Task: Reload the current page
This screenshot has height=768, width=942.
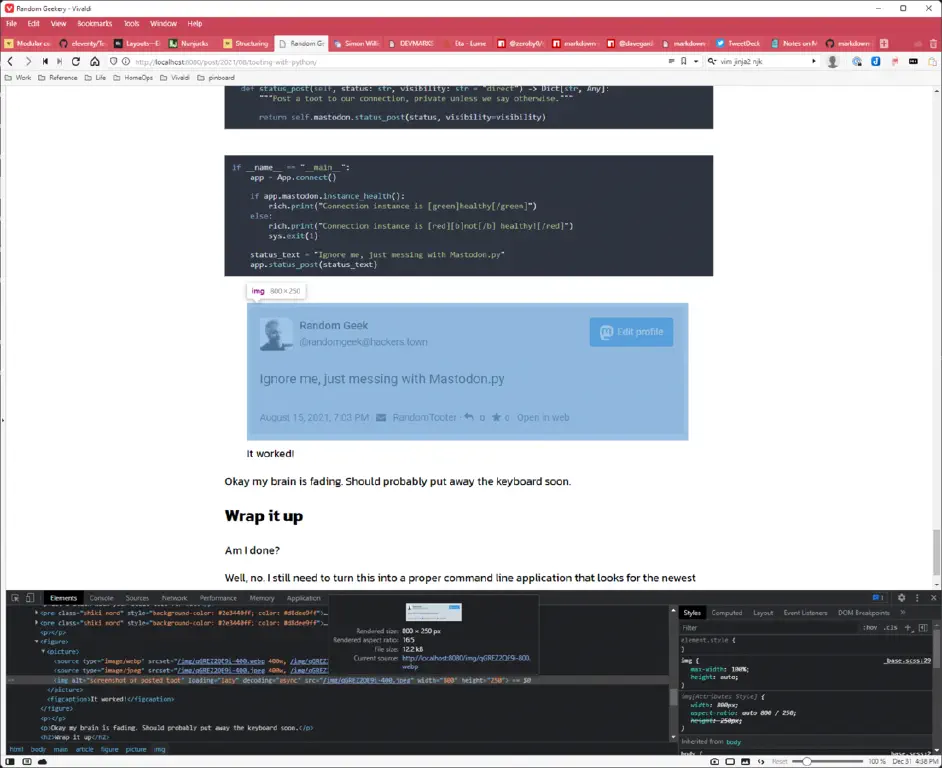Action: coord(76,61)
